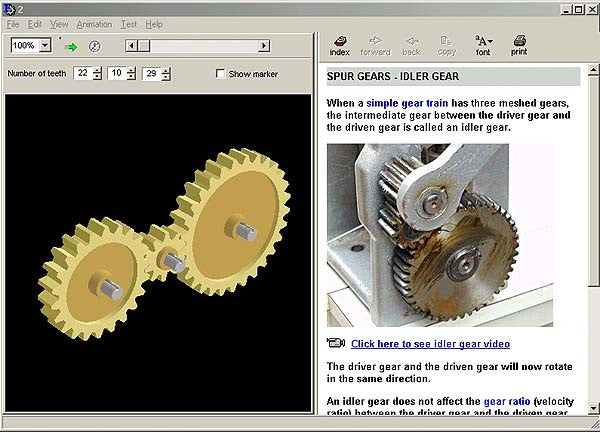Click the forward navigation arrow icon
600x432 pixels.
click(375, 44)
